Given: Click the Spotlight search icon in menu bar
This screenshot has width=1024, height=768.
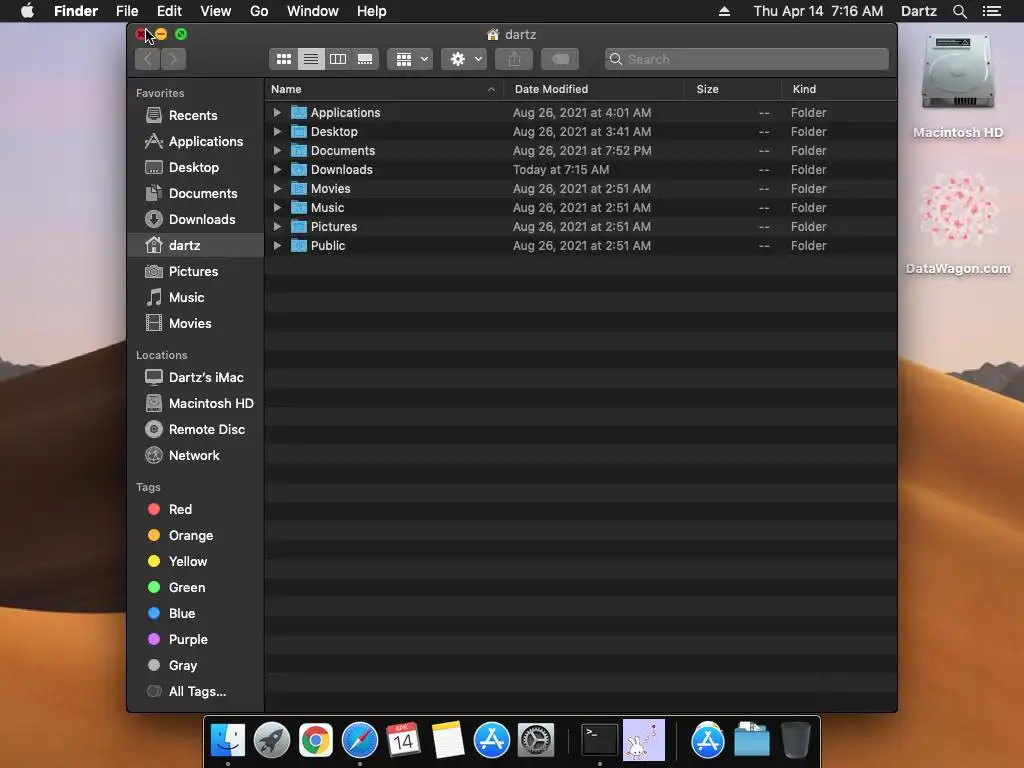Looking at the screenshot, I should click(959, 11).
